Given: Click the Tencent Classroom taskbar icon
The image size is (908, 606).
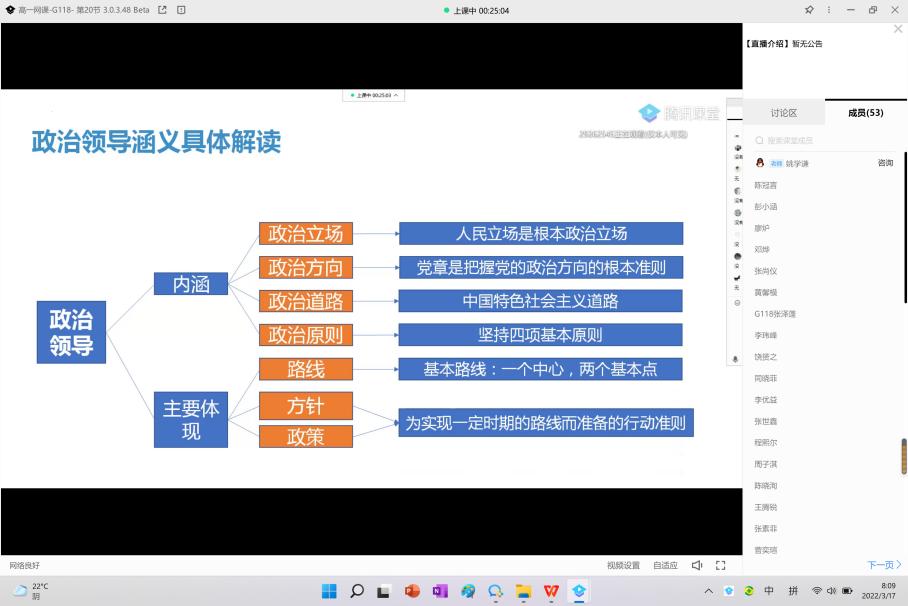Looking at the screenshot, I should [x=579, y=591].
